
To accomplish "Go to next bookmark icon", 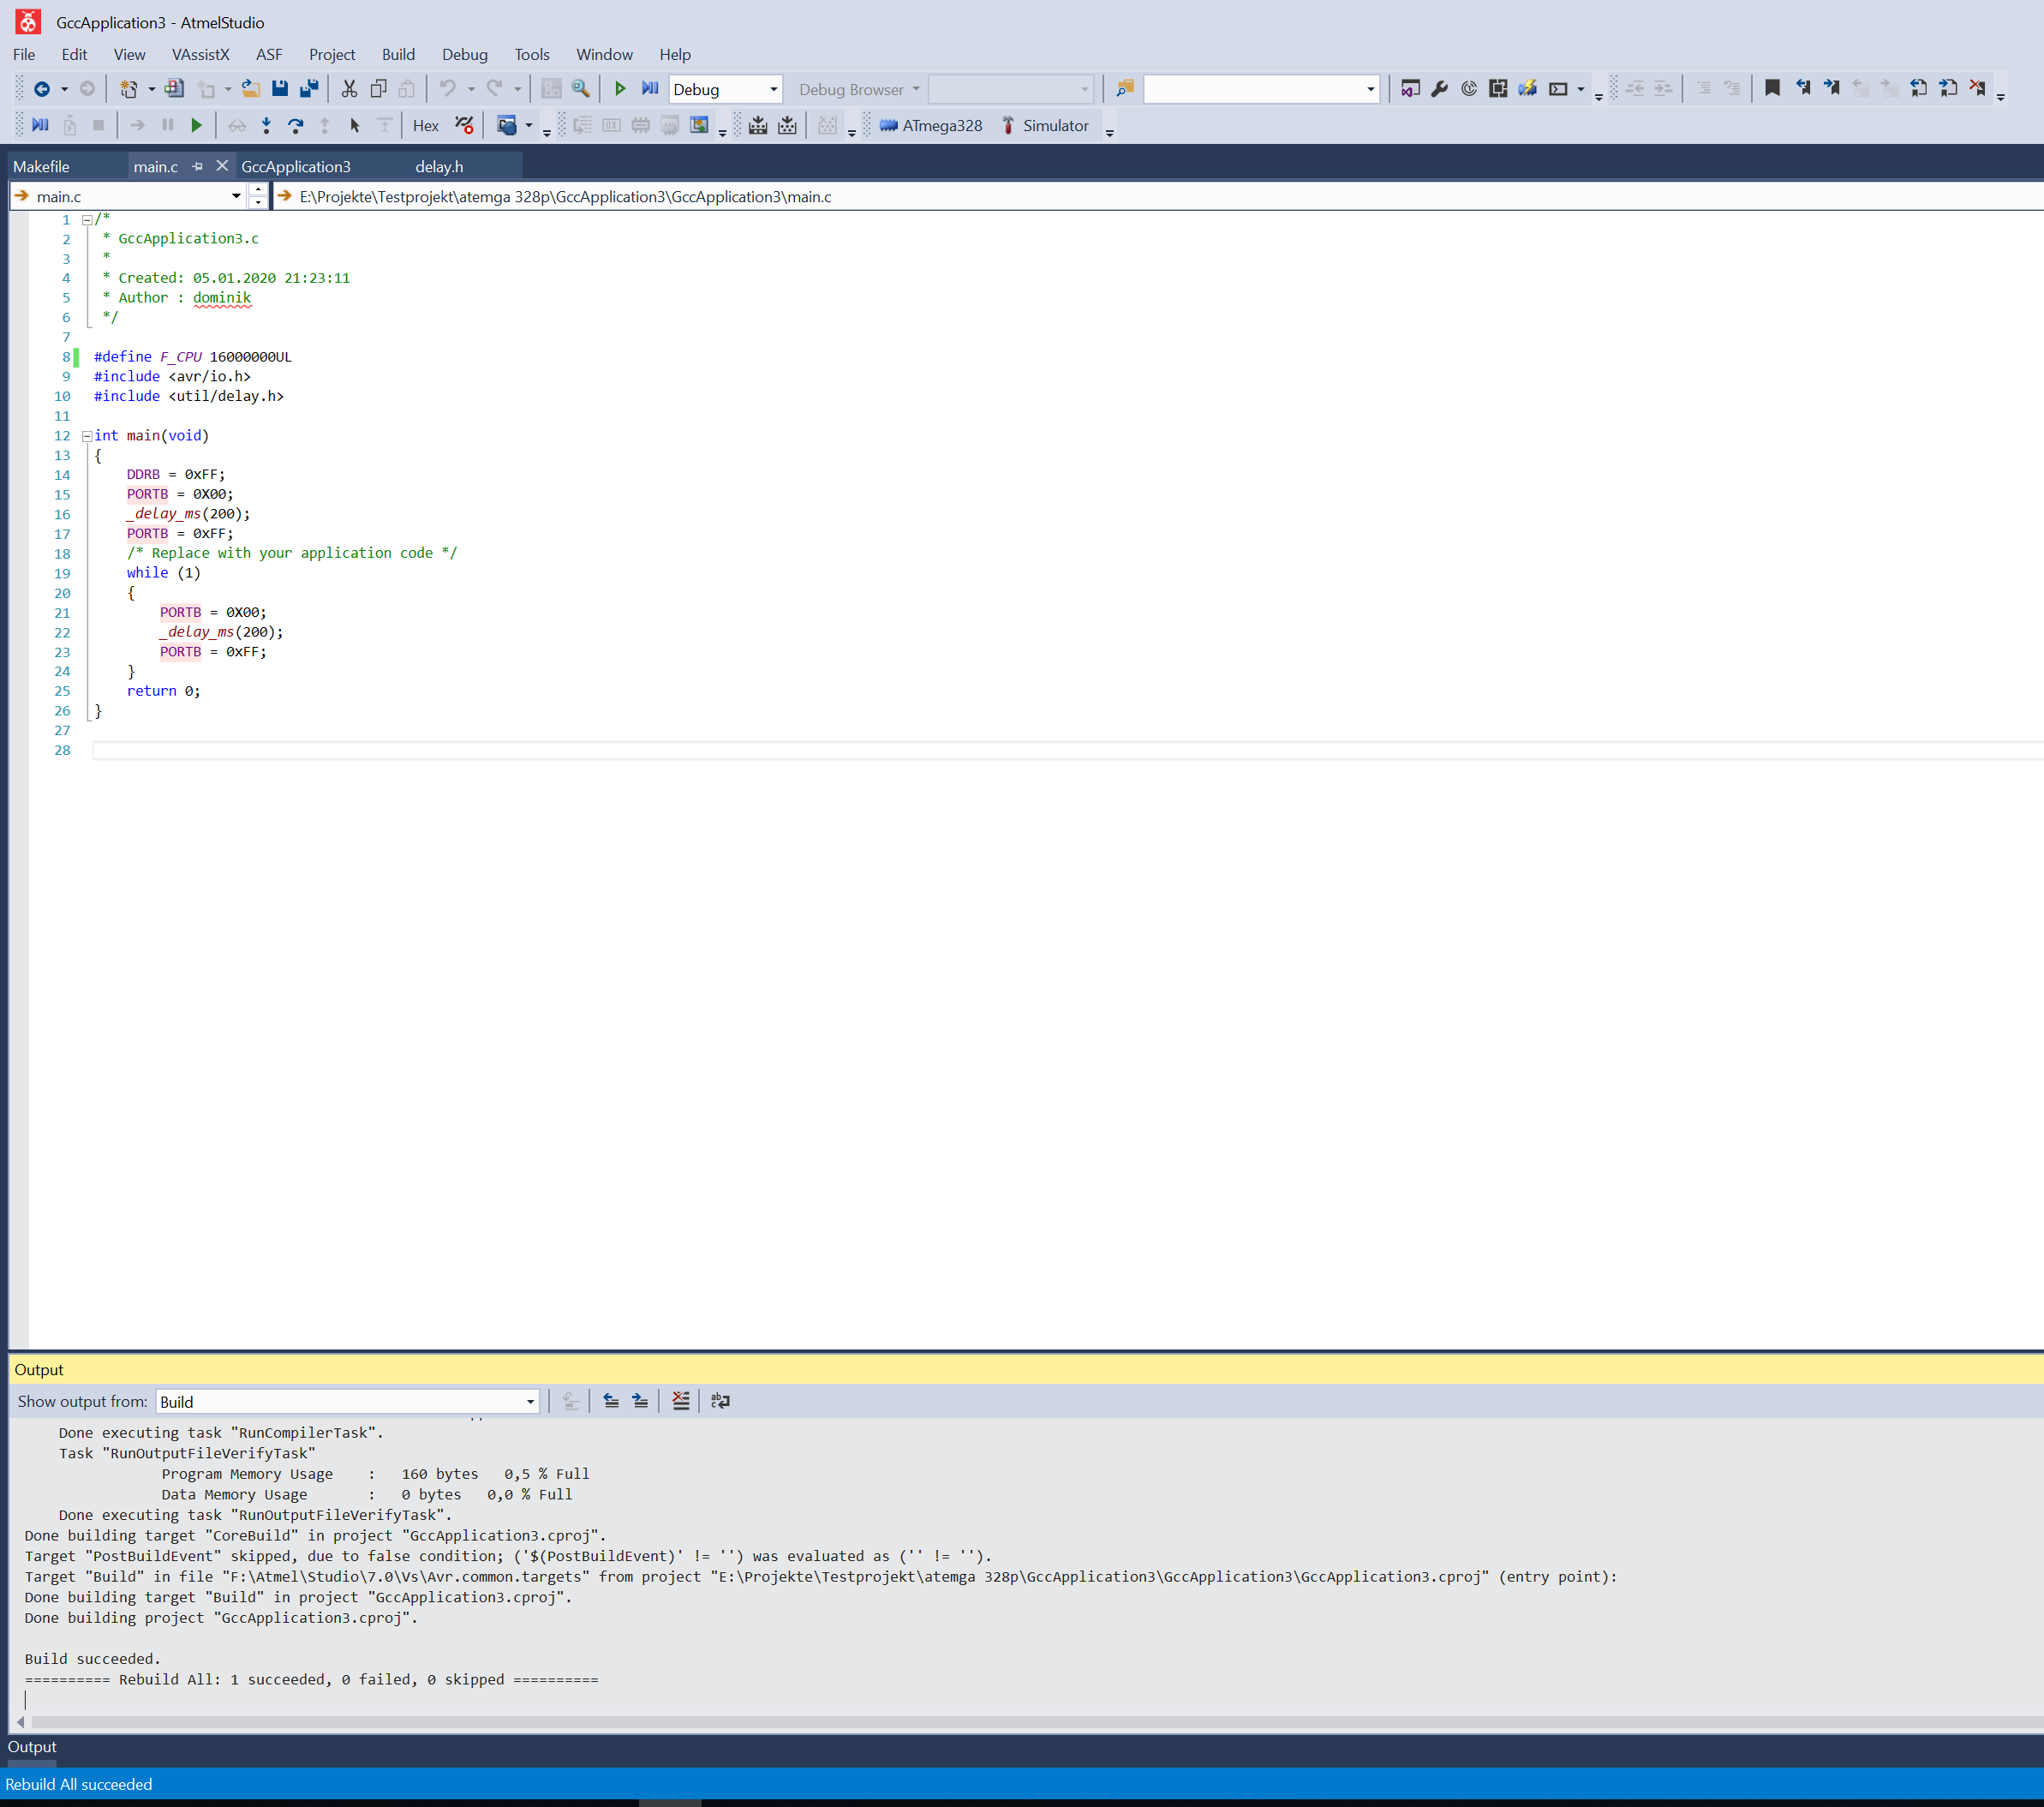I will point(1831,89).
